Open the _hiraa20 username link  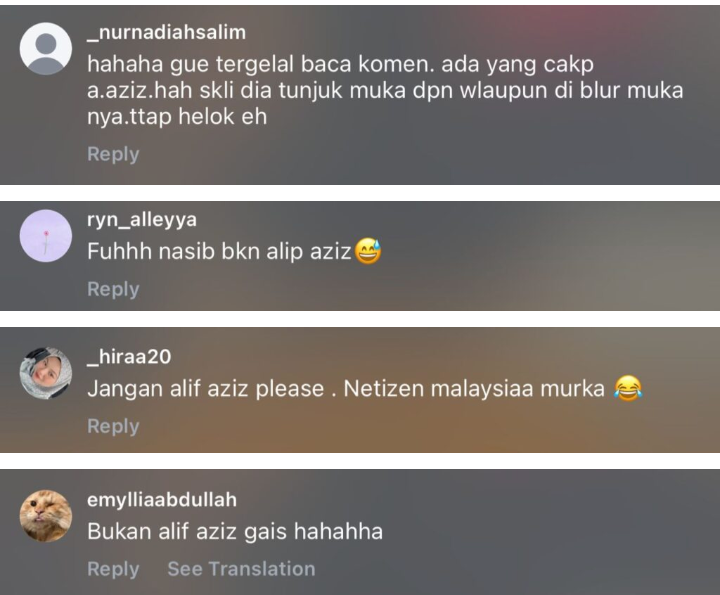pos(129,357)
